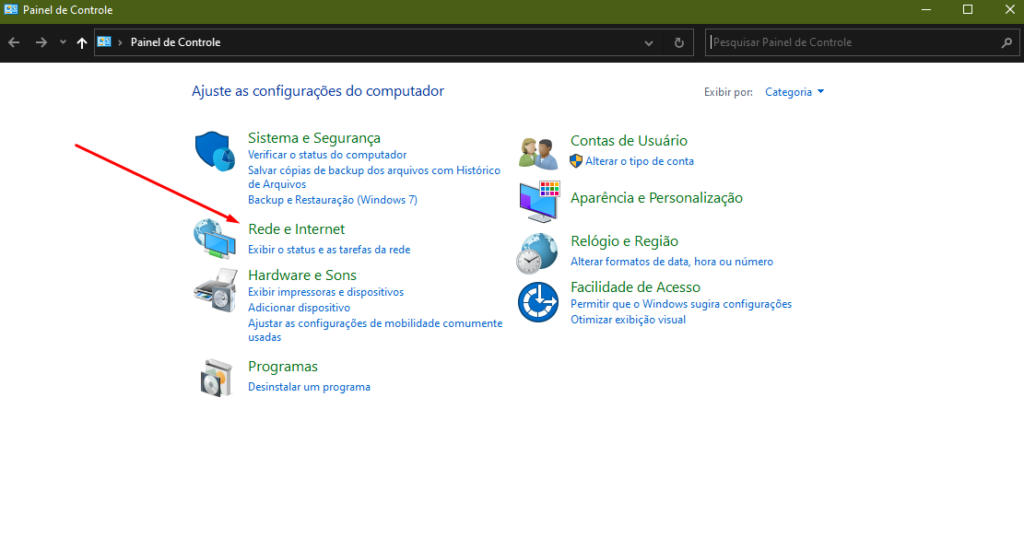Viewport: 1024px width, 538px height.
Task: Click Alterar o tipo de conta
Action: [x=639, y=161]
